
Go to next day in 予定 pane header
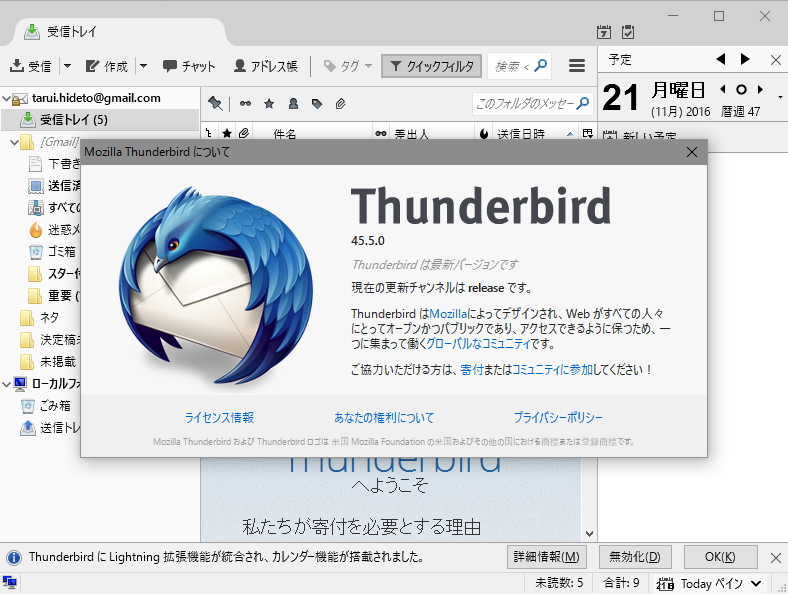[745, 59]
